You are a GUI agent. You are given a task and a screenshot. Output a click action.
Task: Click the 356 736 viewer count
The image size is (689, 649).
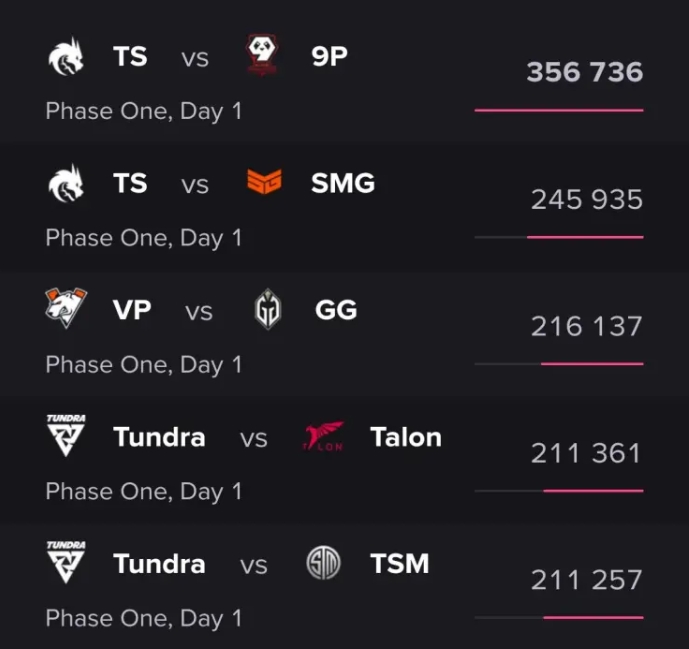point(584,73)
